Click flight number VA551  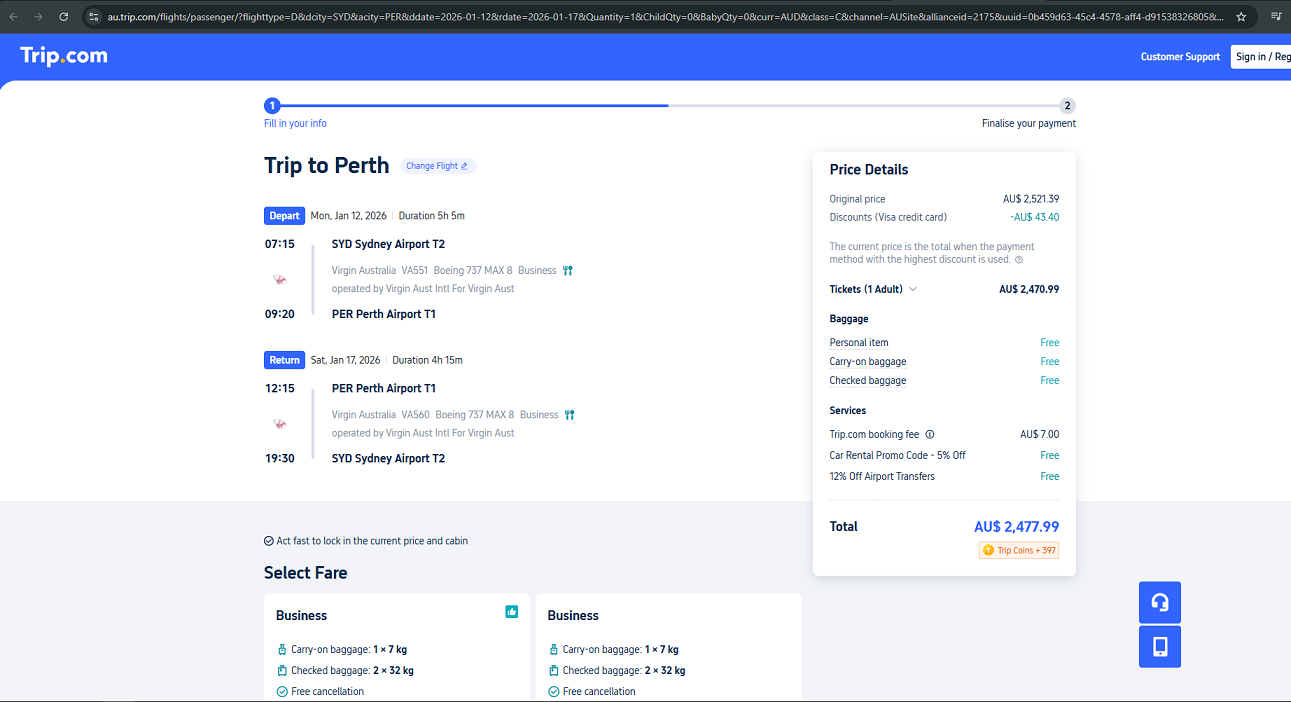click(x=415, y=270)
